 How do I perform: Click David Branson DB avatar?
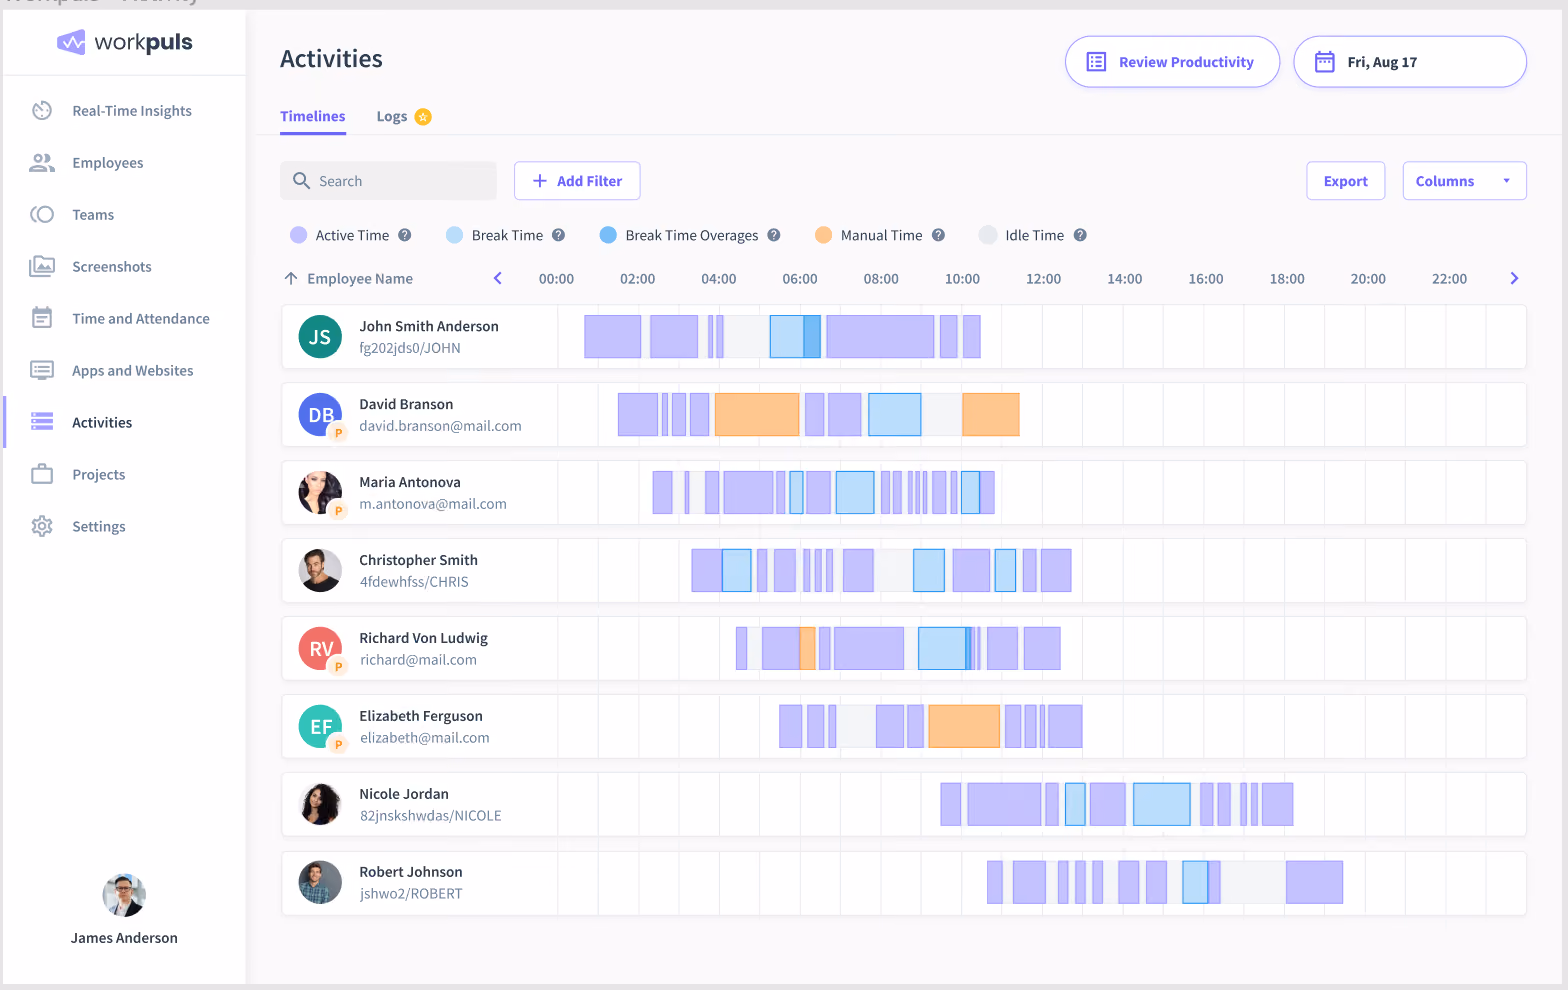point(320,415)
